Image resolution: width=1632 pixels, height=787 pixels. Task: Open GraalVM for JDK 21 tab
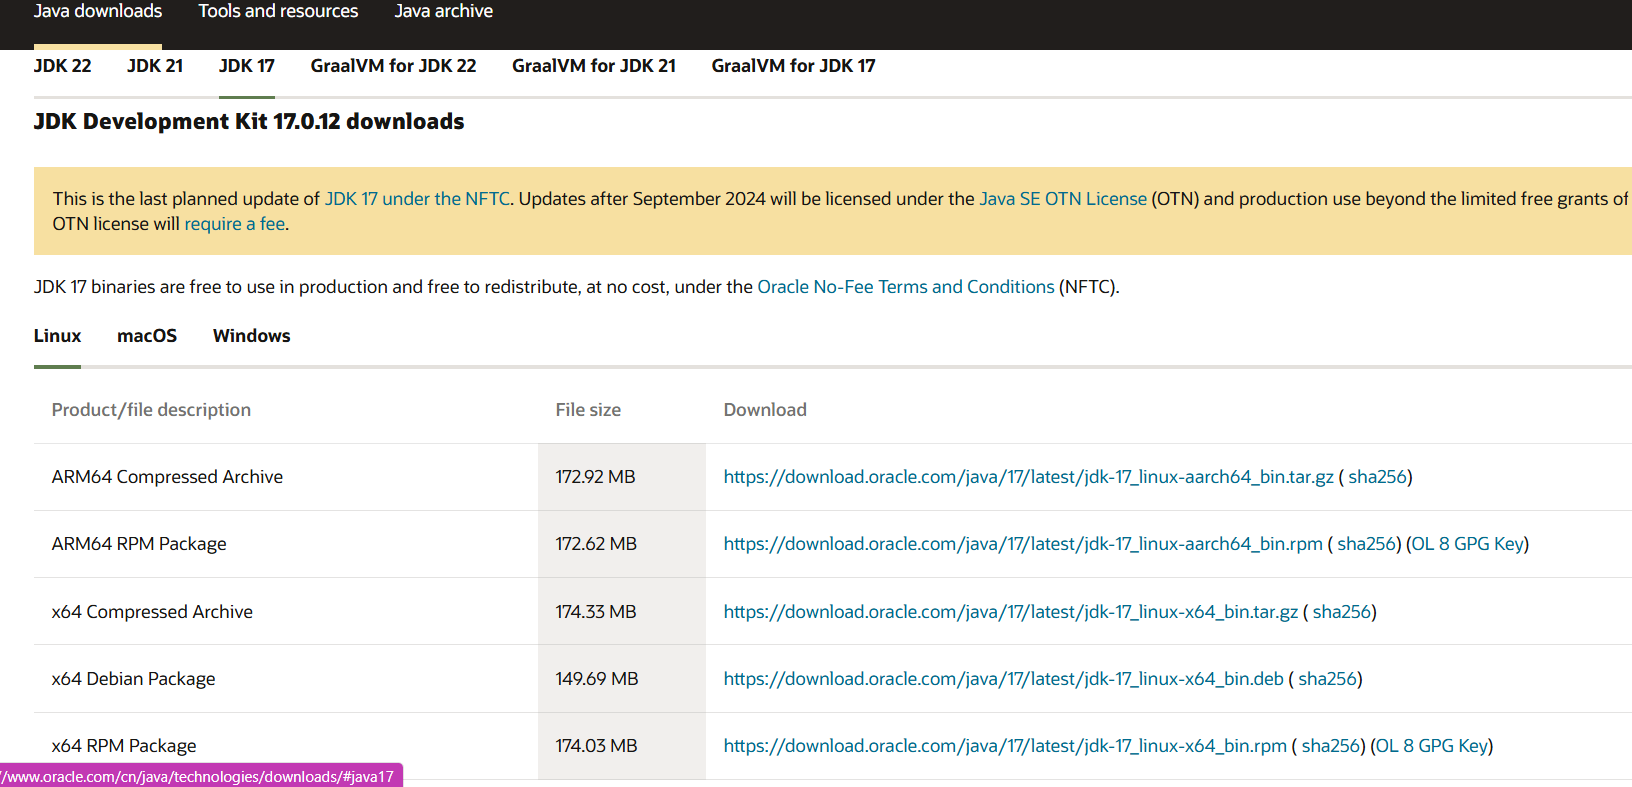(x=594, y=66)
